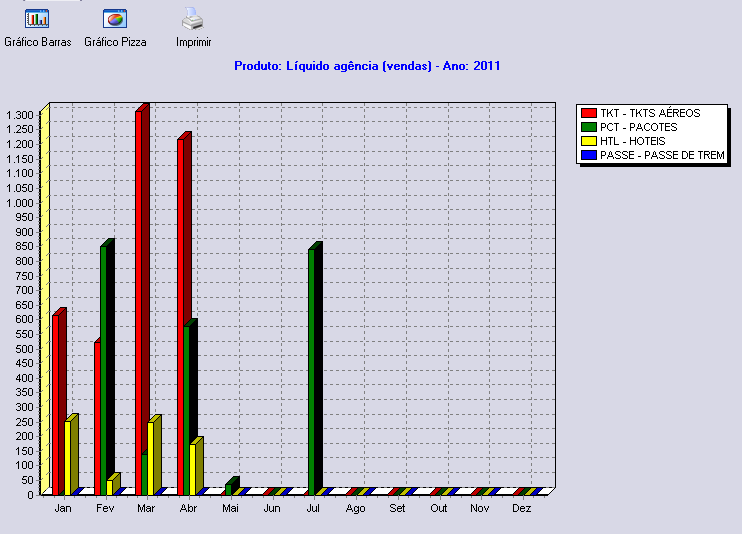Select the 'TKT - TKTS AÉREOS' legend label
This screenshot has width=742, height=534.
point(650,113)
